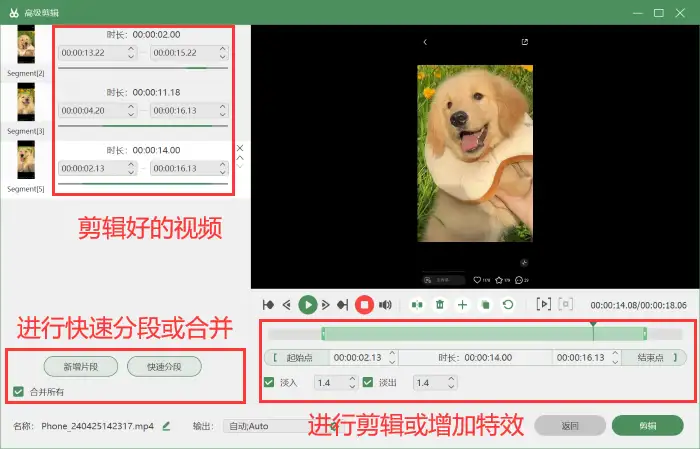Copy the segment with the duplicate icon

[x=485, y=305]
